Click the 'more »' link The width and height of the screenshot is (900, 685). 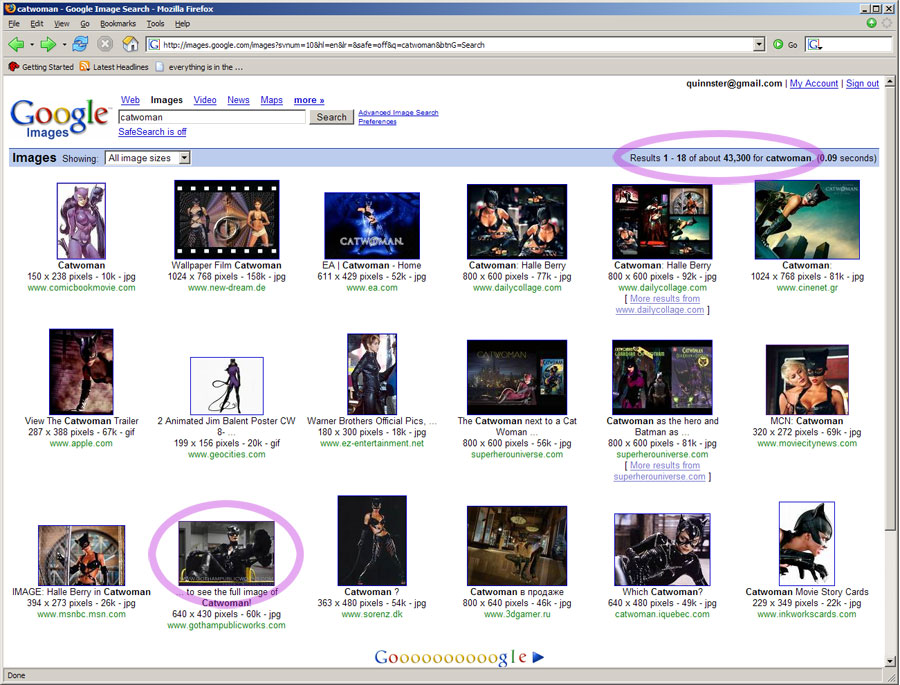(309, 100)
